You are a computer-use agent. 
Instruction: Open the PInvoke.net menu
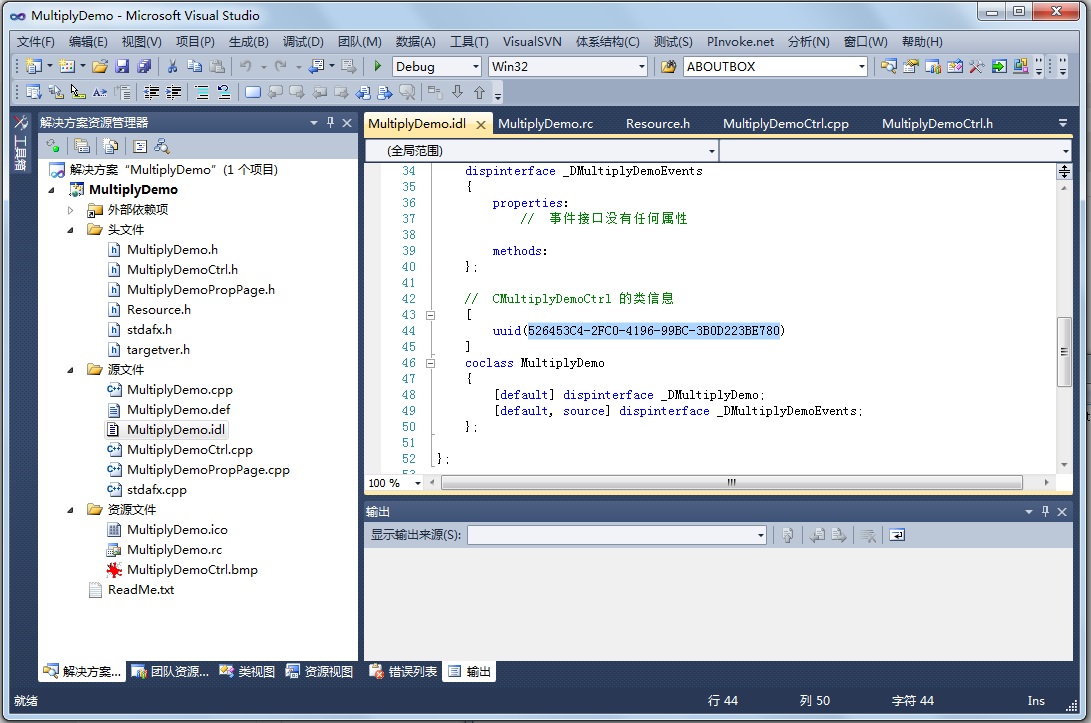pos(740,42)
